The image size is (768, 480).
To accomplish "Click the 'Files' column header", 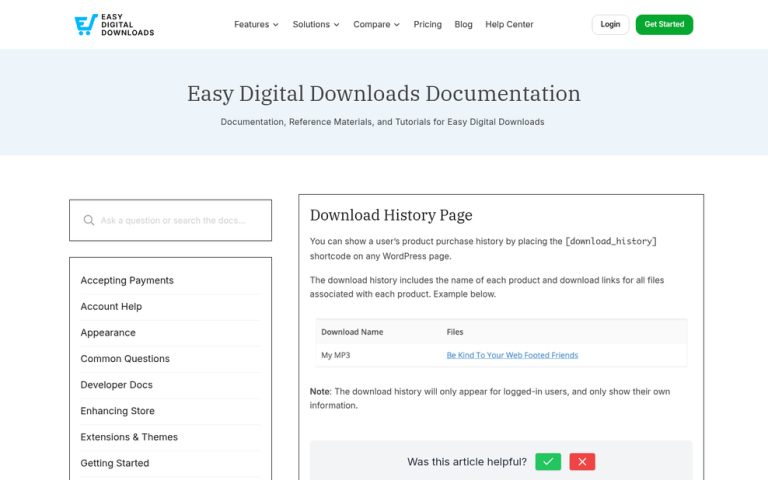I will pyautogui.click(x=455, y=332).
